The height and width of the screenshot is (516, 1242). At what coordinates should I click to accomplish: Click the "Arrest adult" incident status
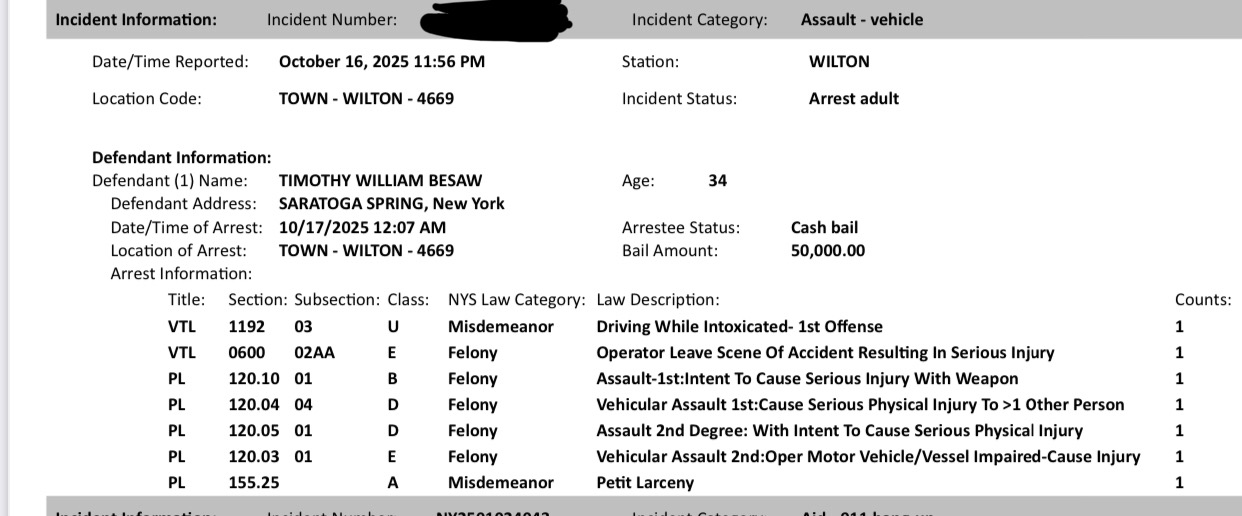853,98
